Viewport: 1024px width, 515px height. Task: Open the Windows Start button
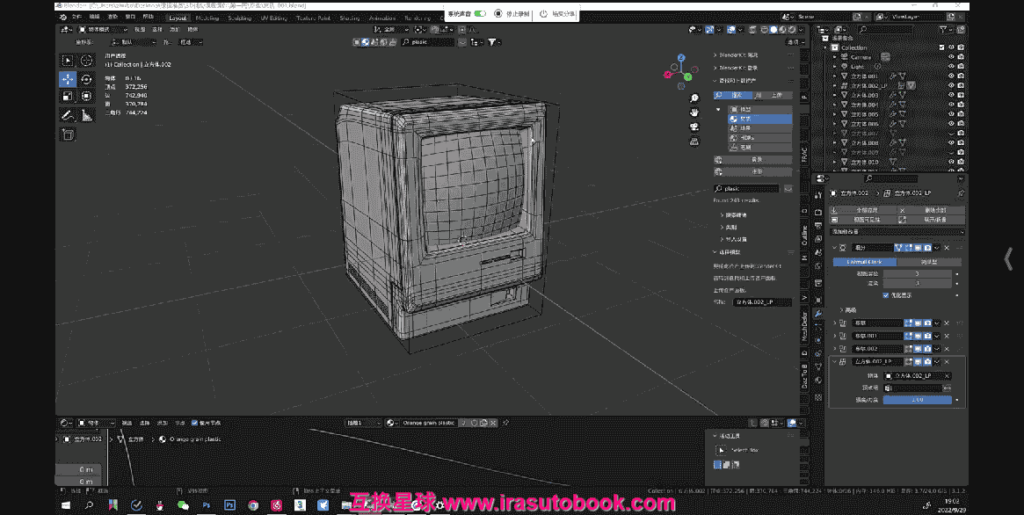65,505
